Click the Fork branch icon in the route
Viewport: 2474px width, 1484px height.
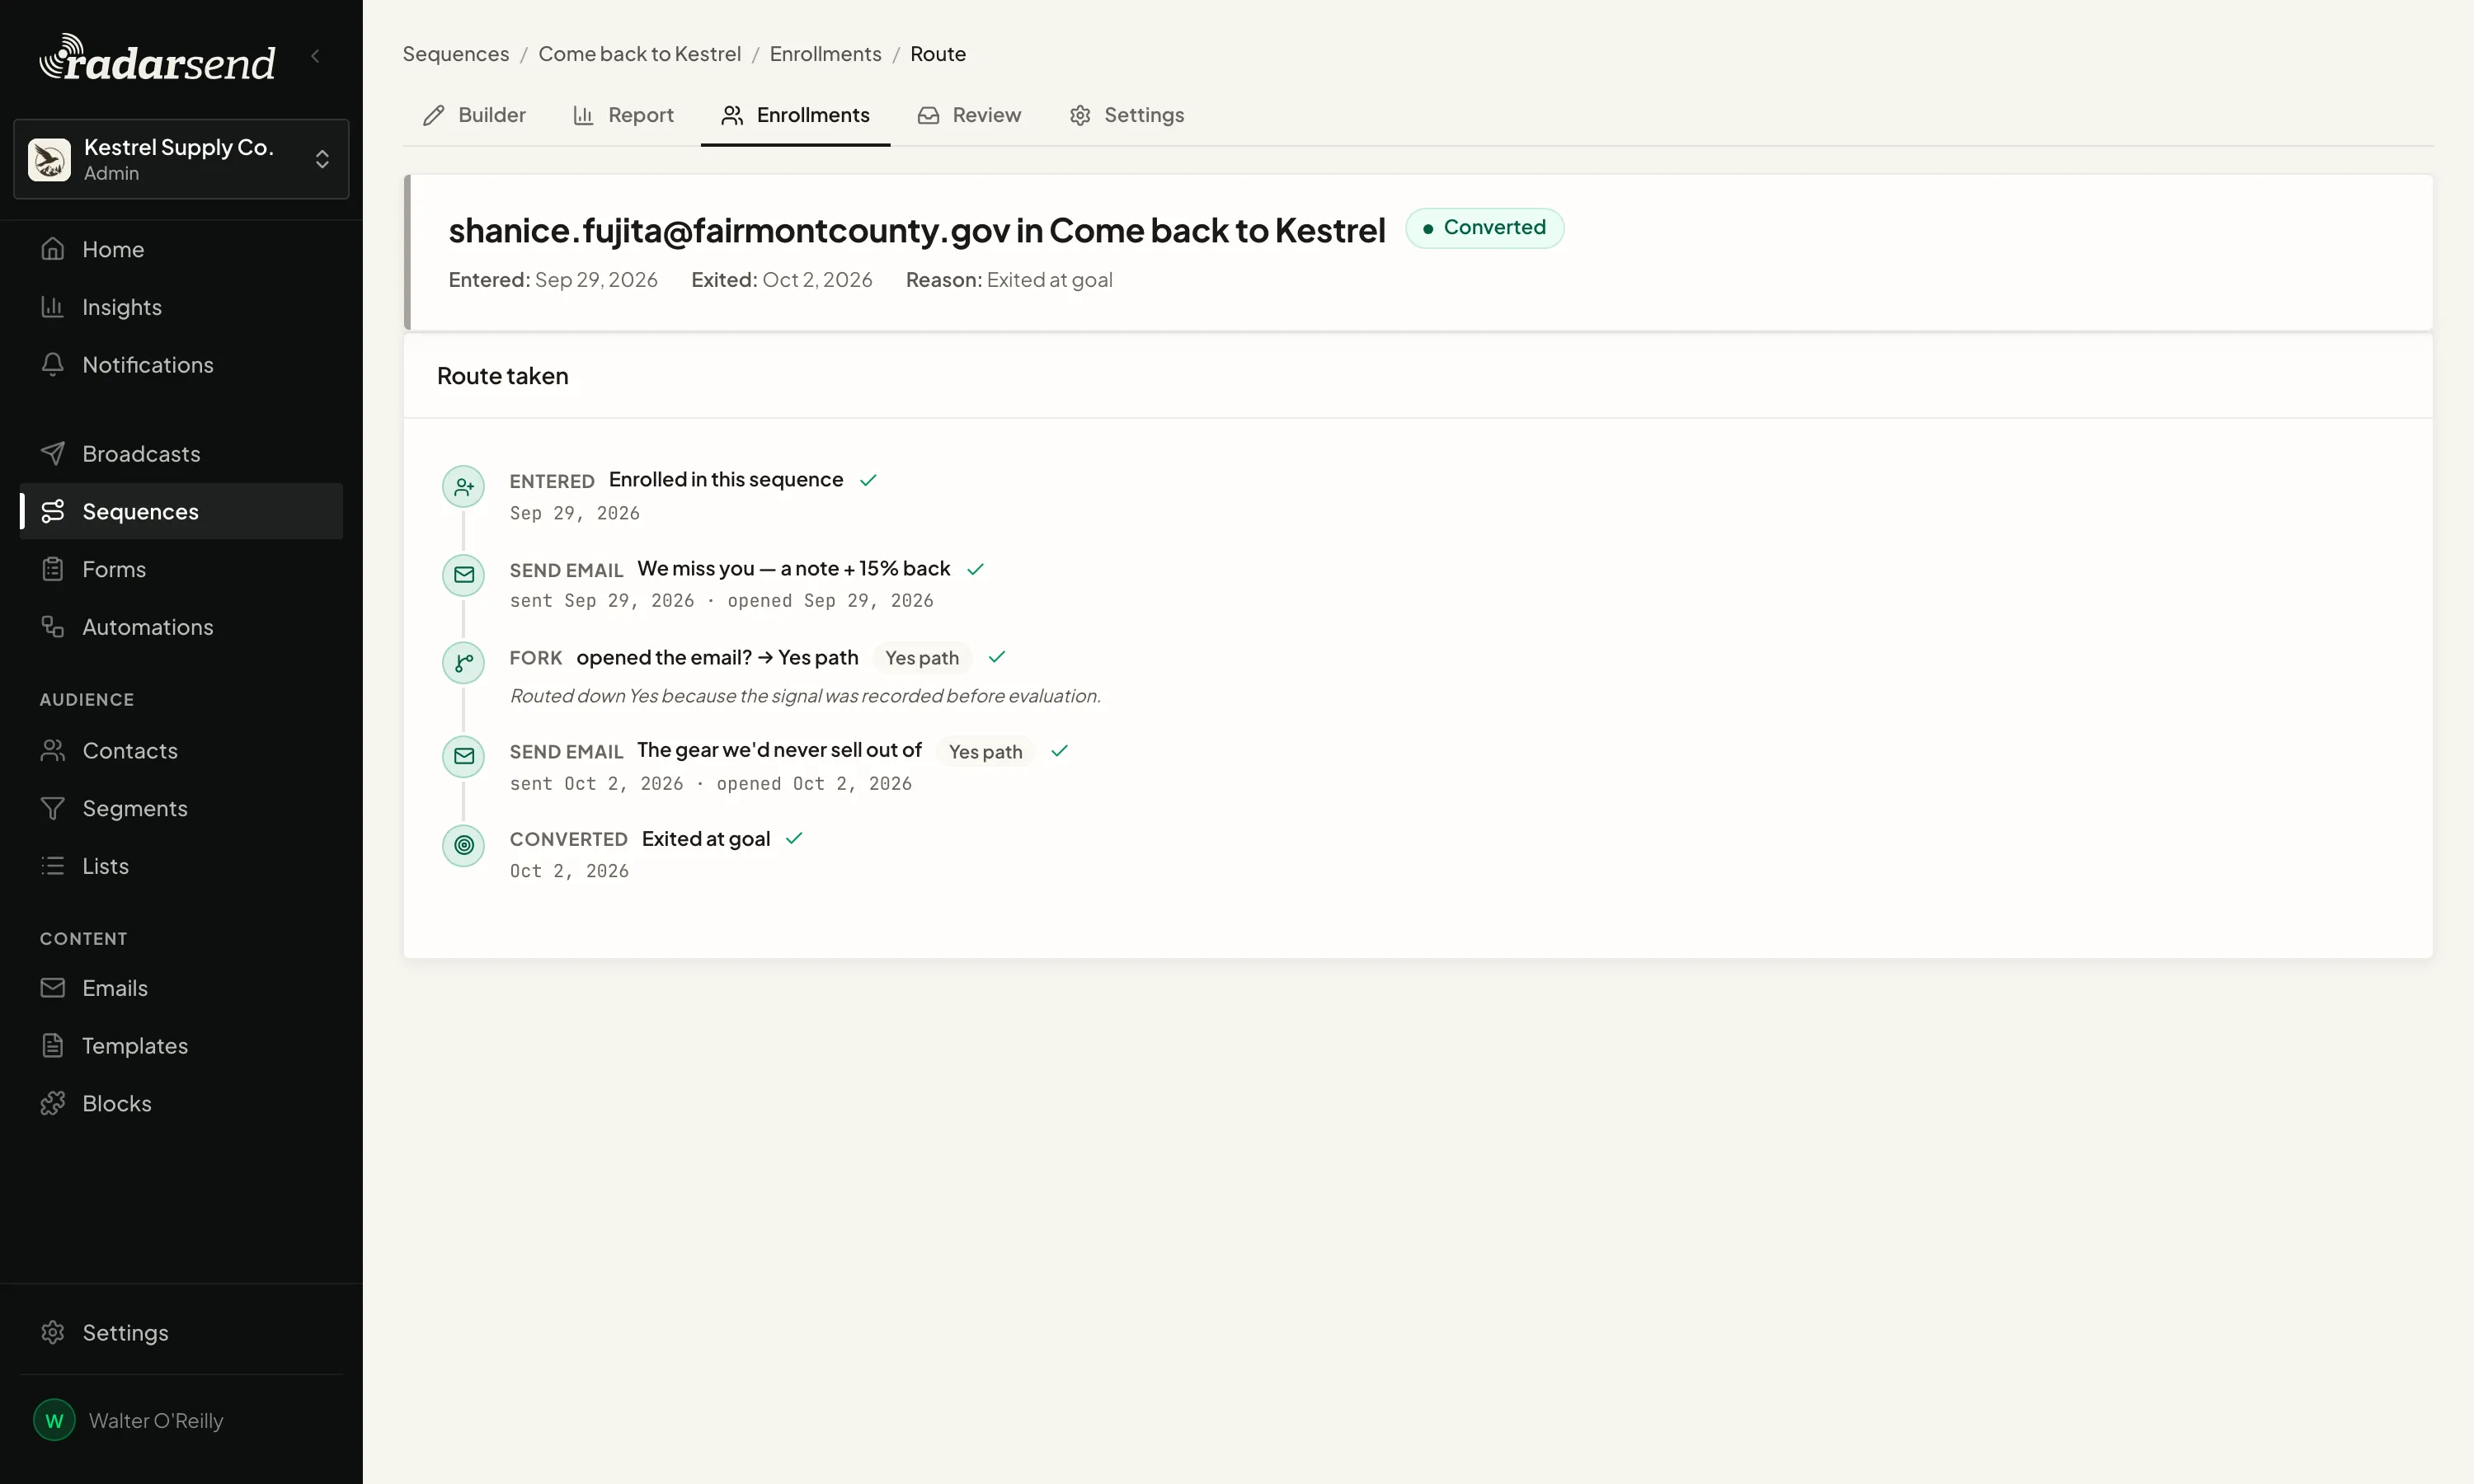click(x=464, y=663)
